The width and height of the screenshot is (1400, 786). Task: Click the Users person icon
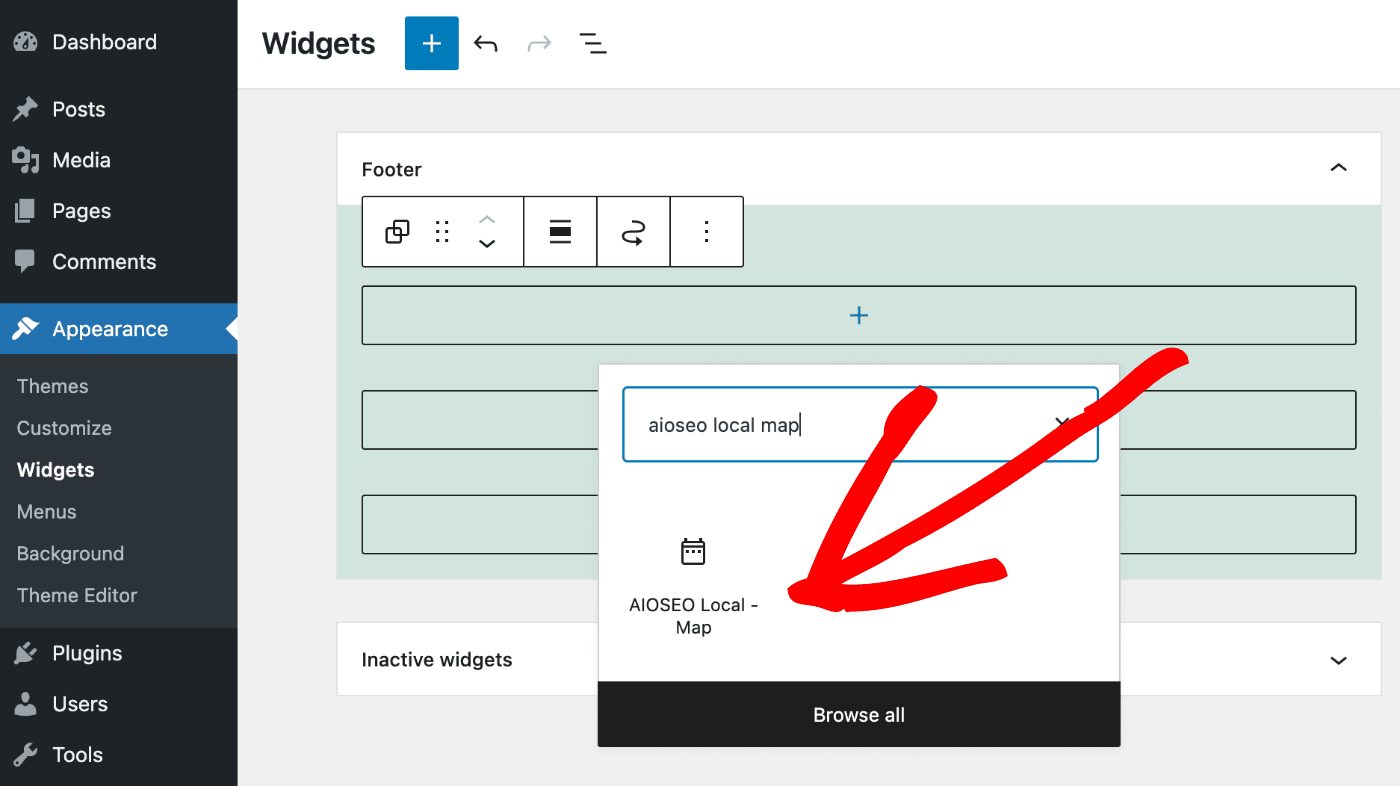[25, 704]
